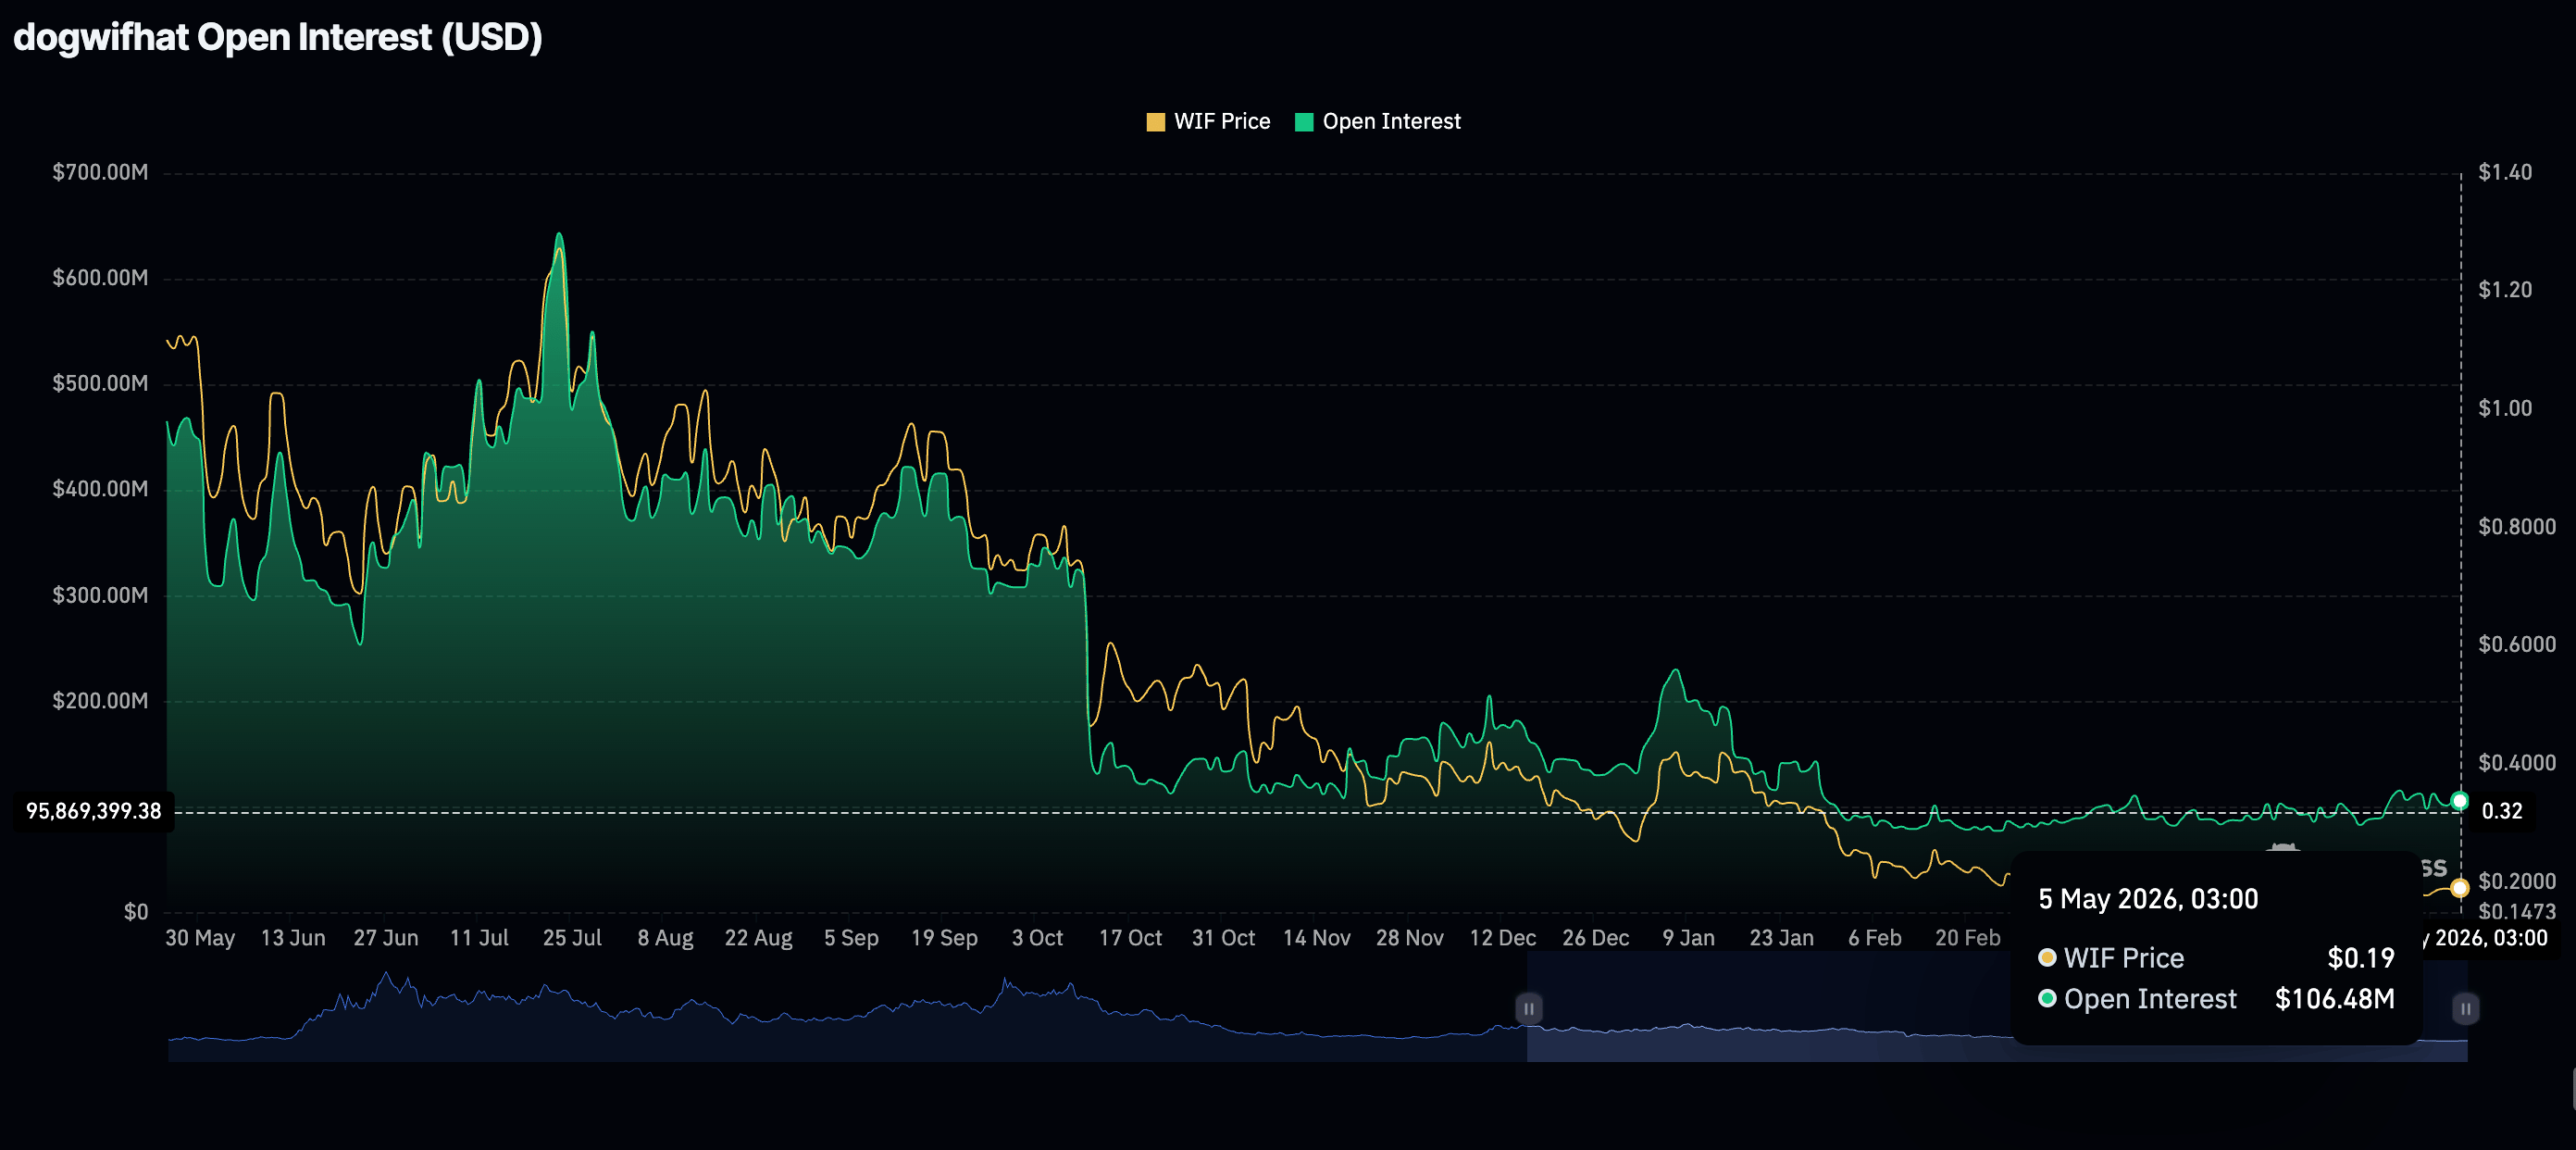Click the 27 Jun date label

(x=386, y=938)
